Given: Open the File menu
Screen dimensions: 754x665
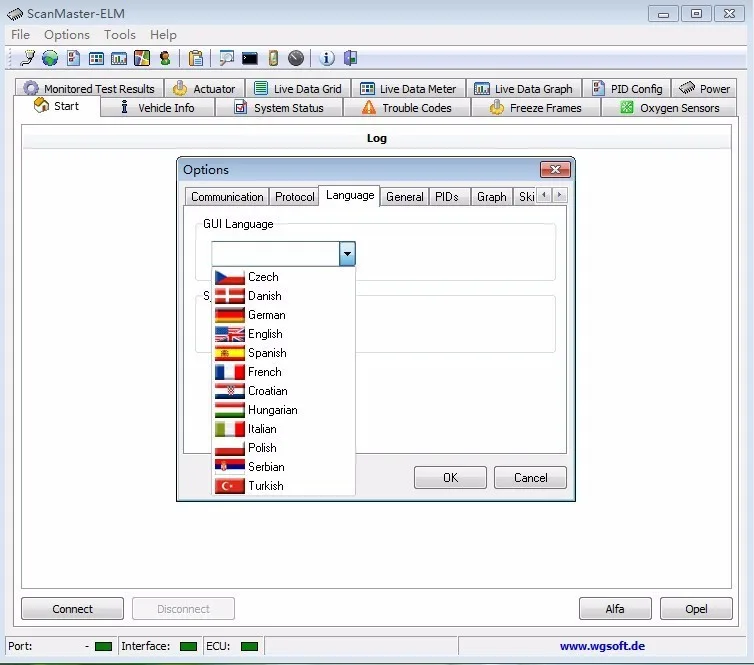Looking at the screenshot, I should pos(20,35).
